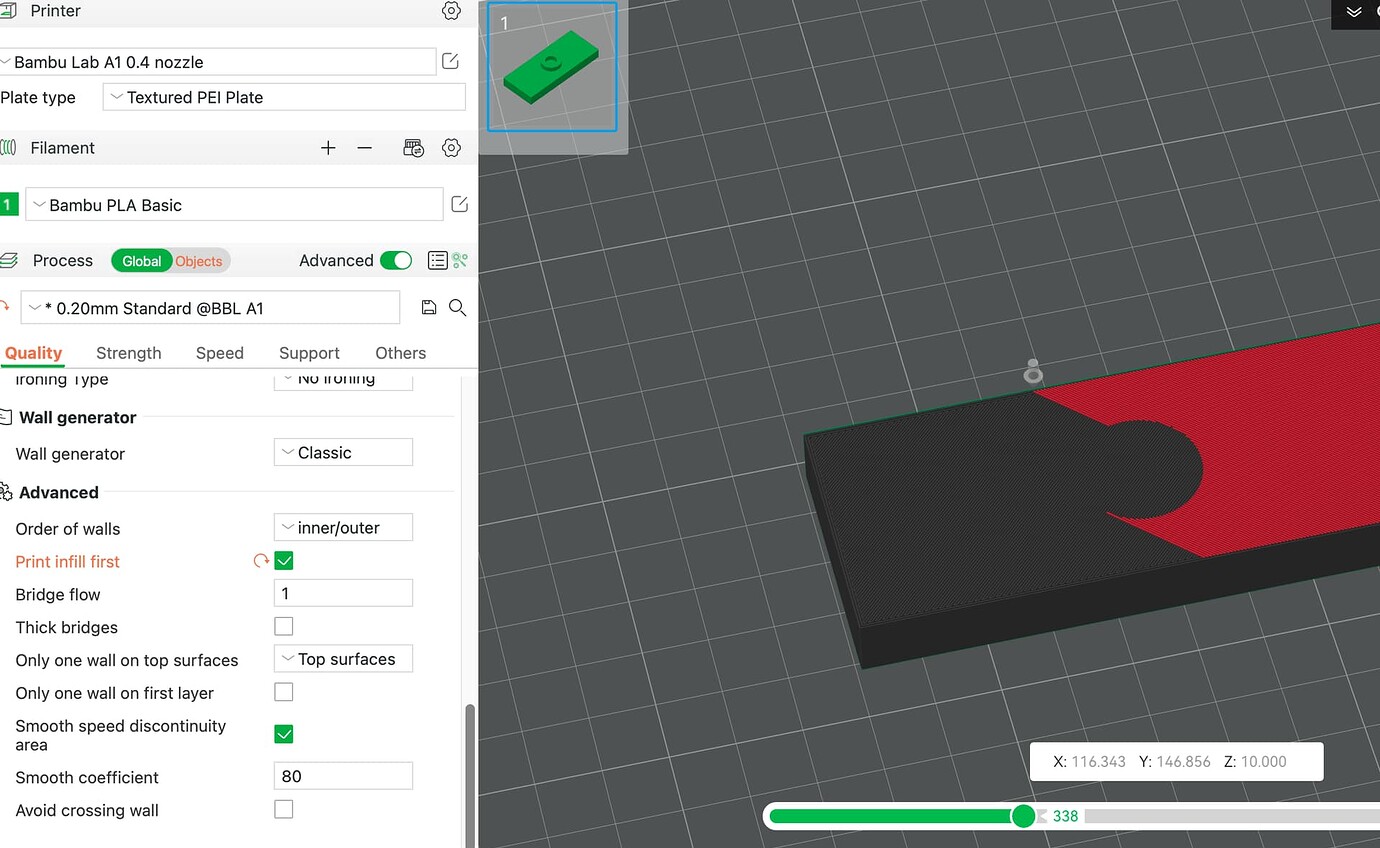Image resolution: width=1380 pixels, height=848 pixels.
Task: Enable Only one wall on first layer
Action: tap(284, 692)
